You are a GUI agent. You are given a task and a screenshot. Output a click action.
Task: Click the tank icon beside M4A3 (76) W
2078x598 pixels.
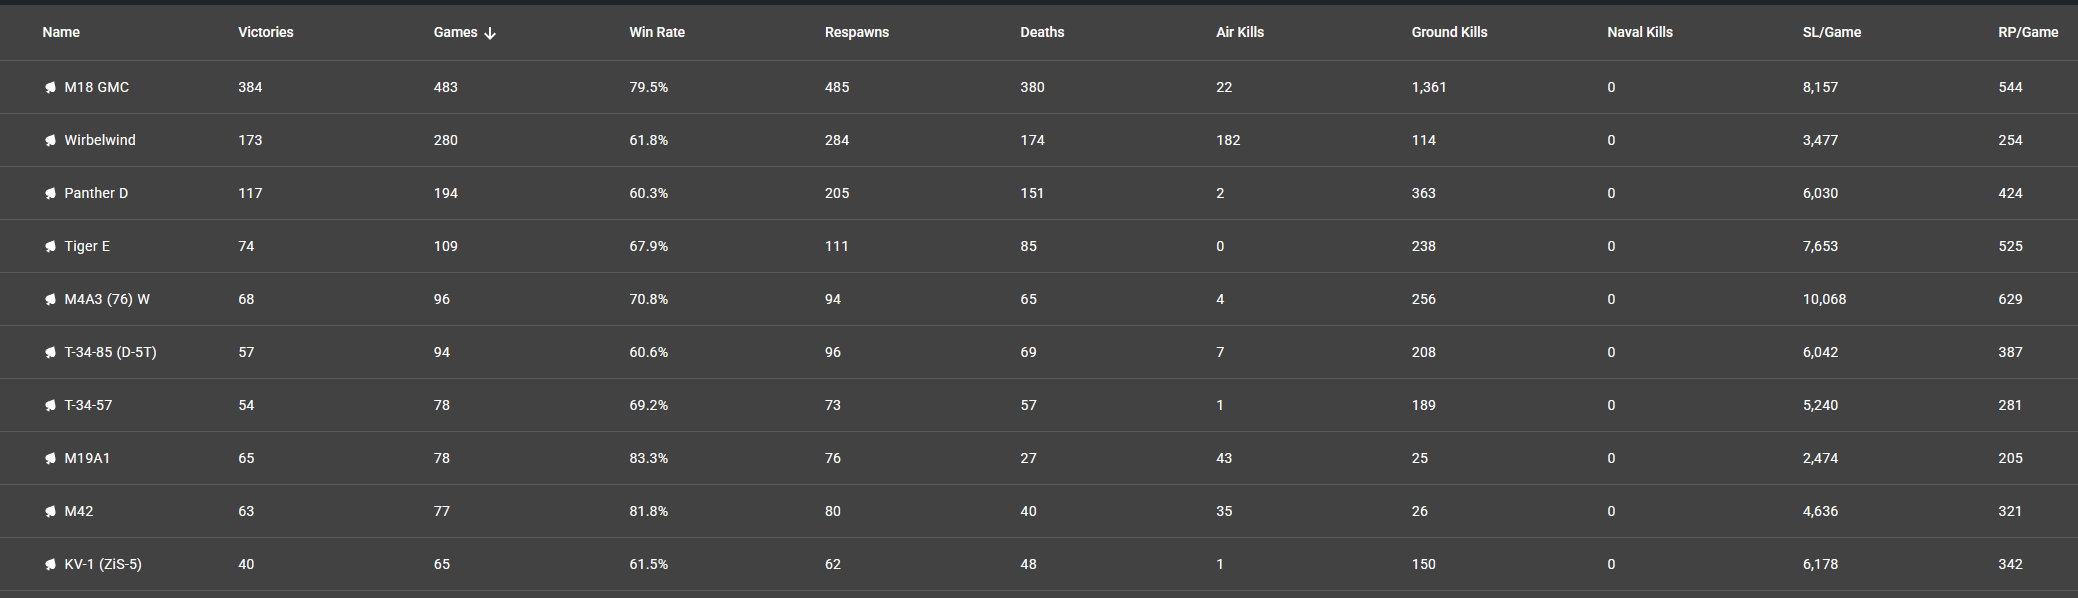(x=50, y=300)
